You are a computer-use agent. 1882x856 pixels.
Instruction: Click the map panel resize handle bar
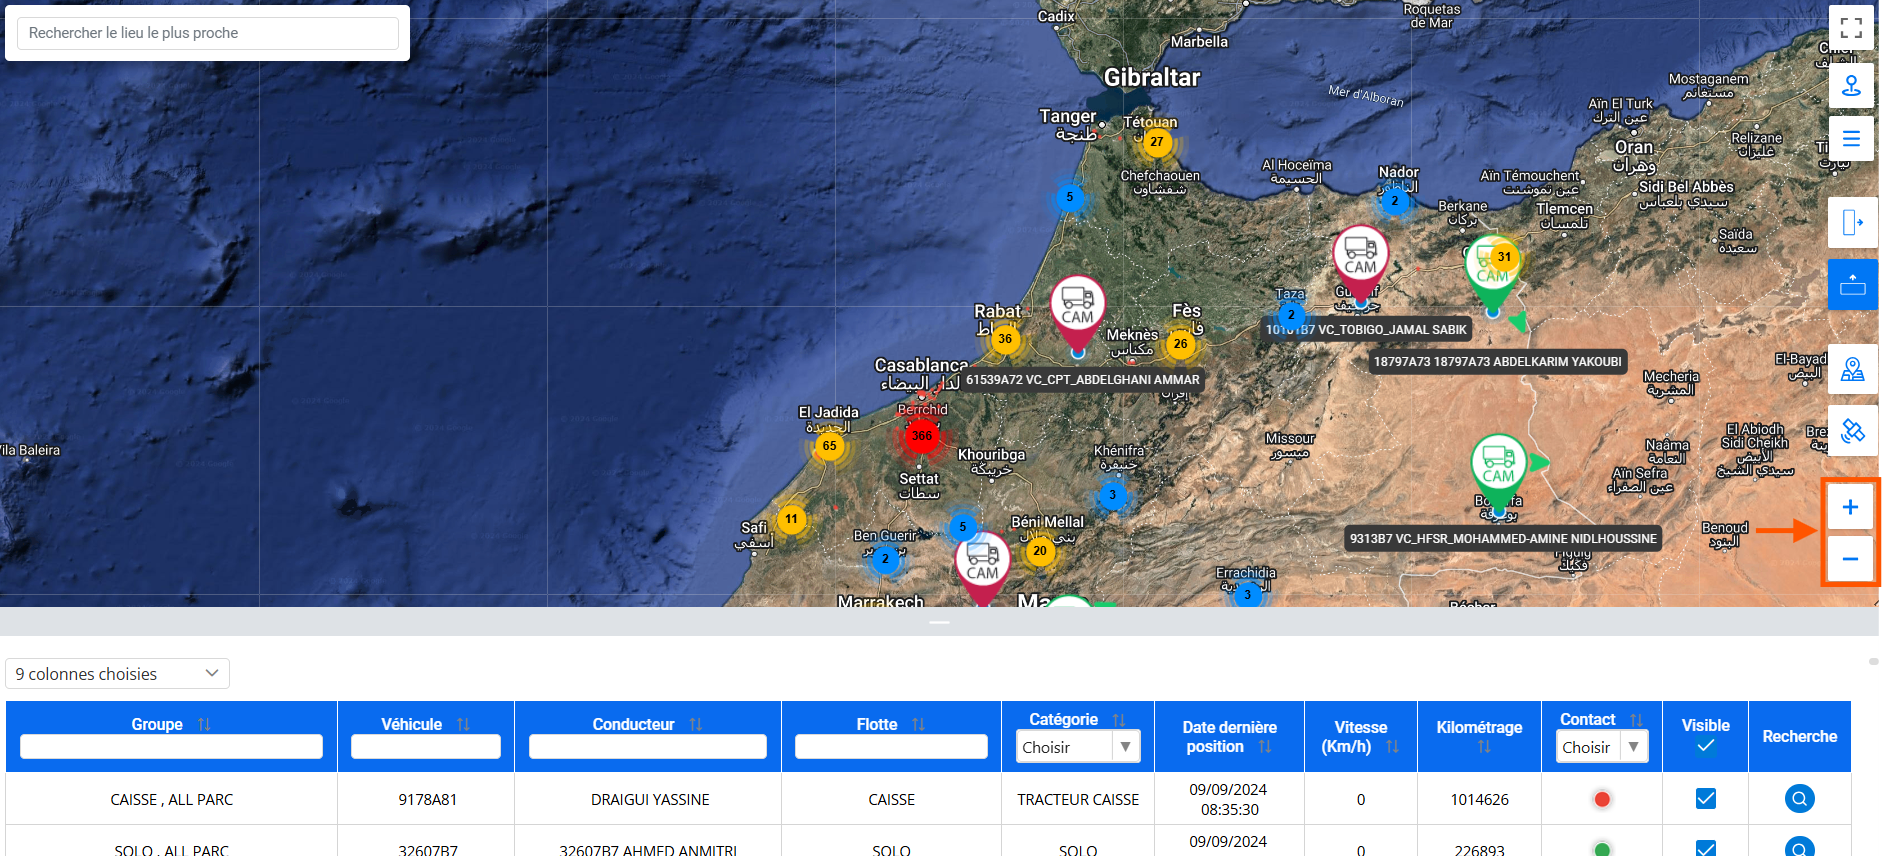939,622
